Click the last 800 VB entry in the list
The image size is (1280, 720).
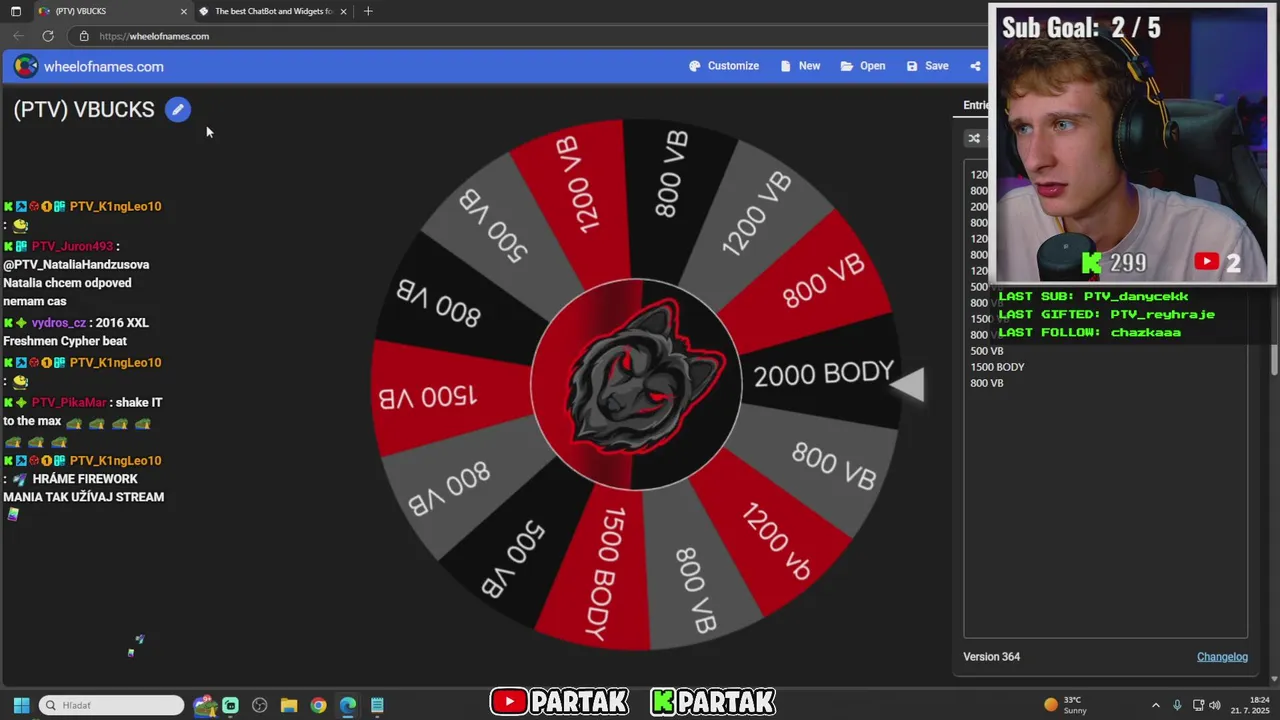(986, 383)
